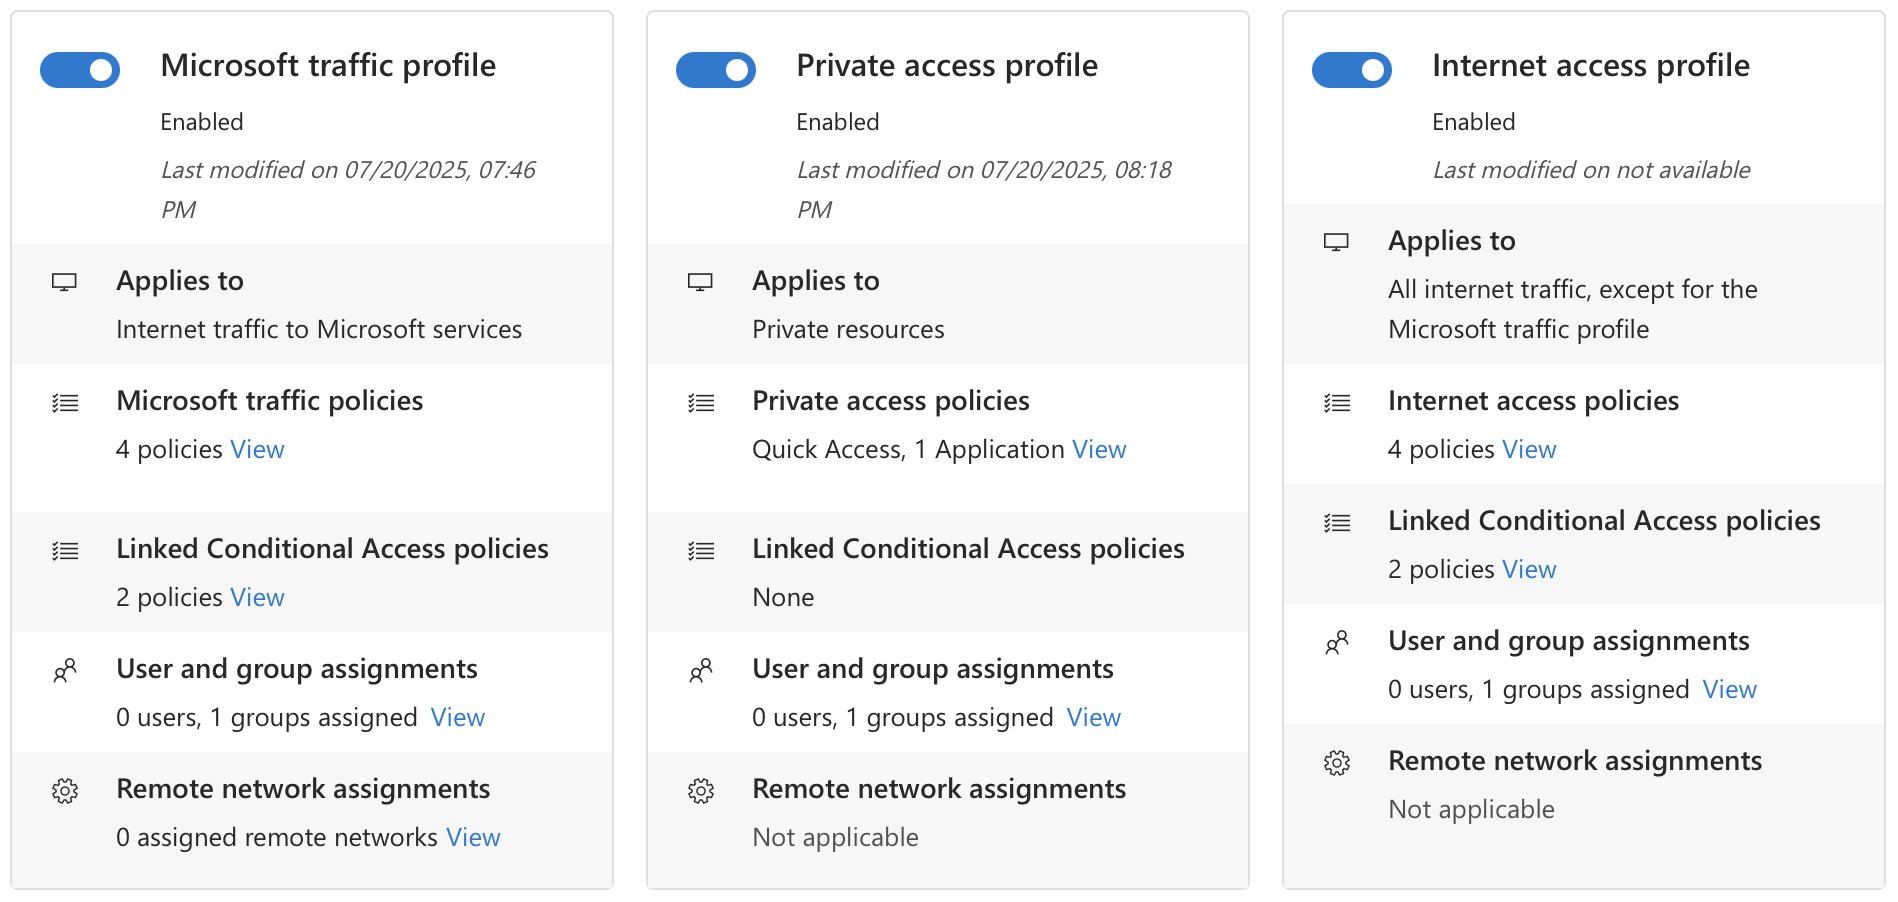The width and height of the screenshot is (1898, 902).
Task: Click users icon in Private access assignments
Action: pos(701,670)
